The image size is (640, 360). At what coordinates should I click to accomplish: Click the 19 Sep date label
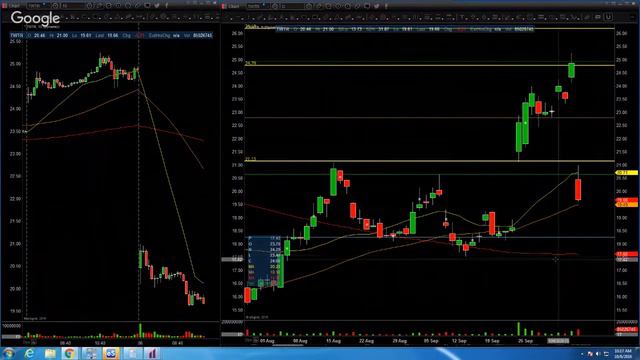click(x=492, y=341)
